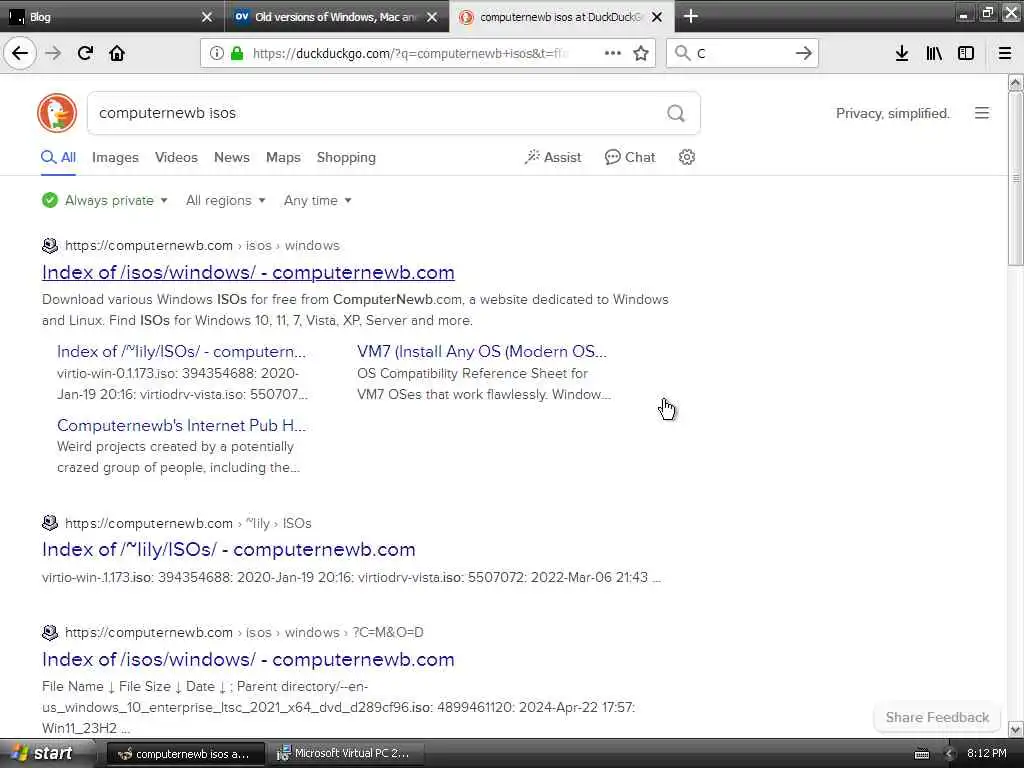
Task: Open the Firefox hamburger menu
Action: point(1005,53)
